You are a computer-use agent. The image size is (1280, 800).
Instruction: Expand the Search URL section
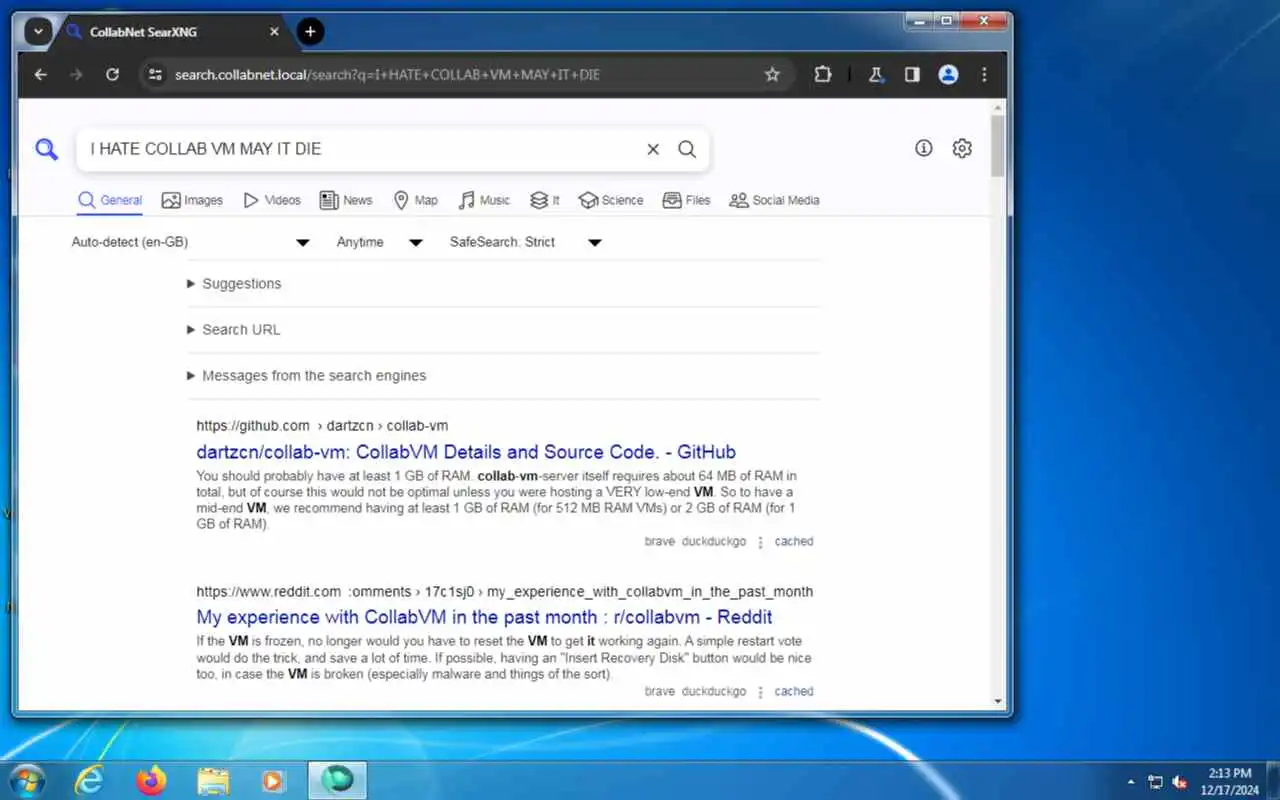(234, 330)
